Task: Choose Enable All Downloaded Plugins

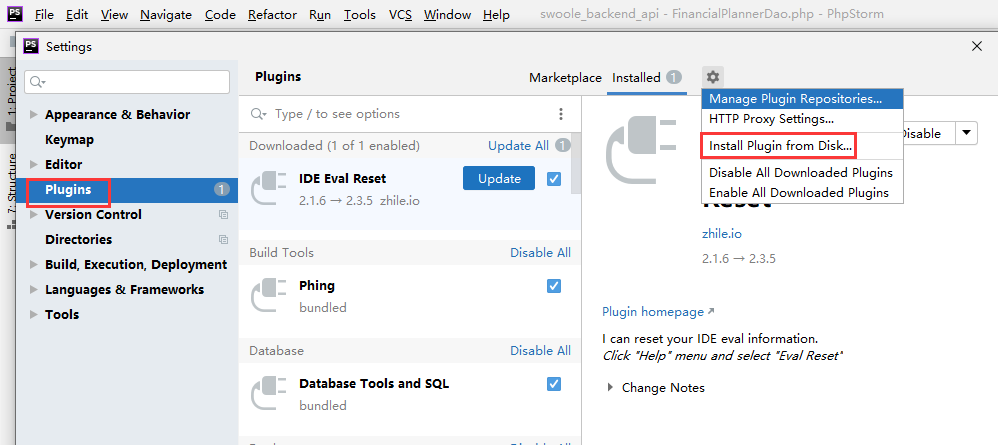Action: 802,192
